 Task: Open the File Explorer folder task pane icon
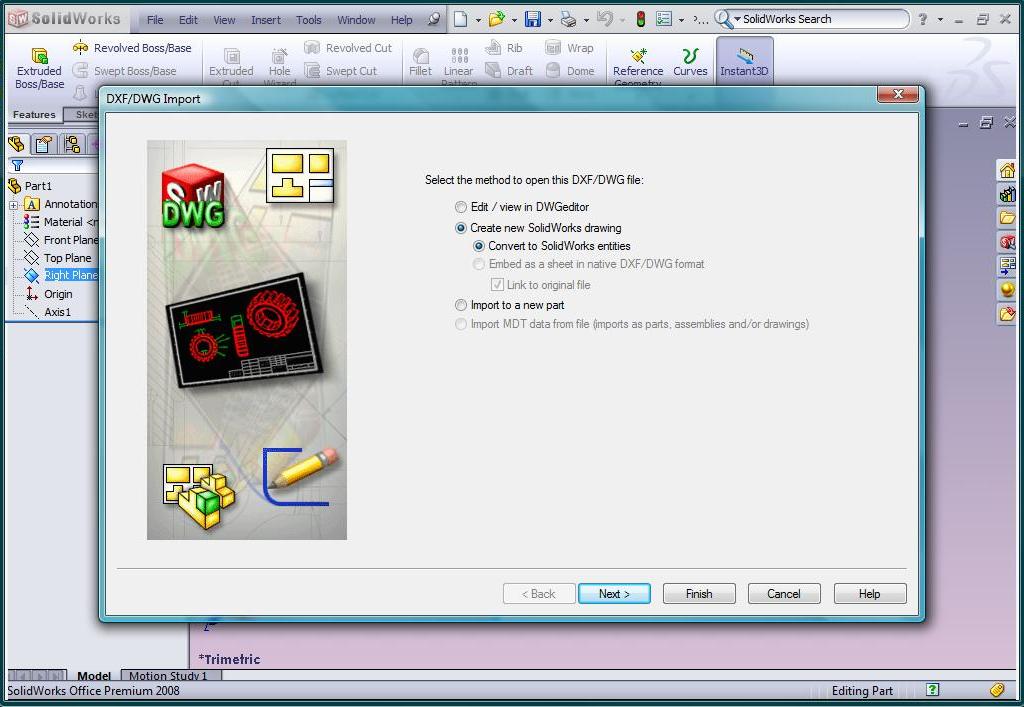[1007, 217]
